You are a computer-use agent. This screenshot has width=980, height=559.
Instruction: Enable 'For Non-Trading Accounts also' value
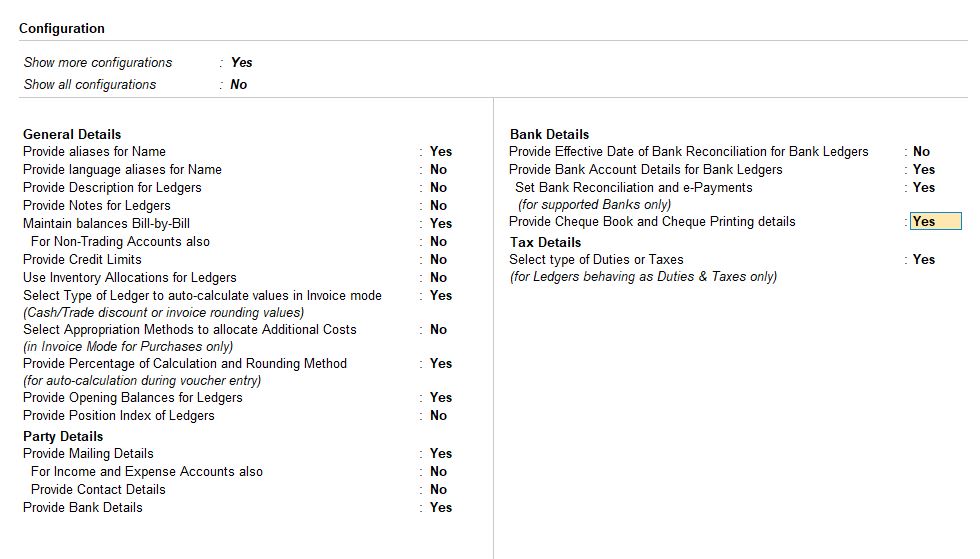pos(438,241)
